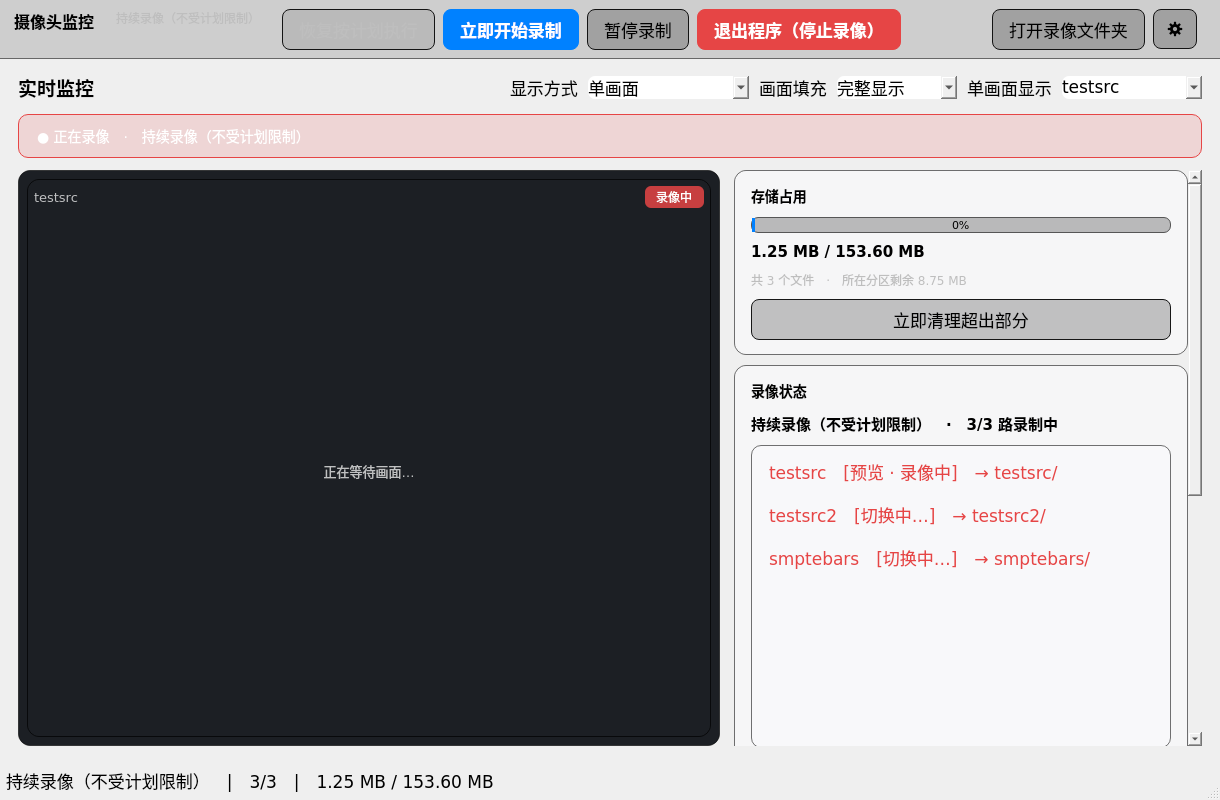This screenshot has width=1220, height=800.
Task: Click 正在等待画面… text in preview
Action: coord(369,472)
